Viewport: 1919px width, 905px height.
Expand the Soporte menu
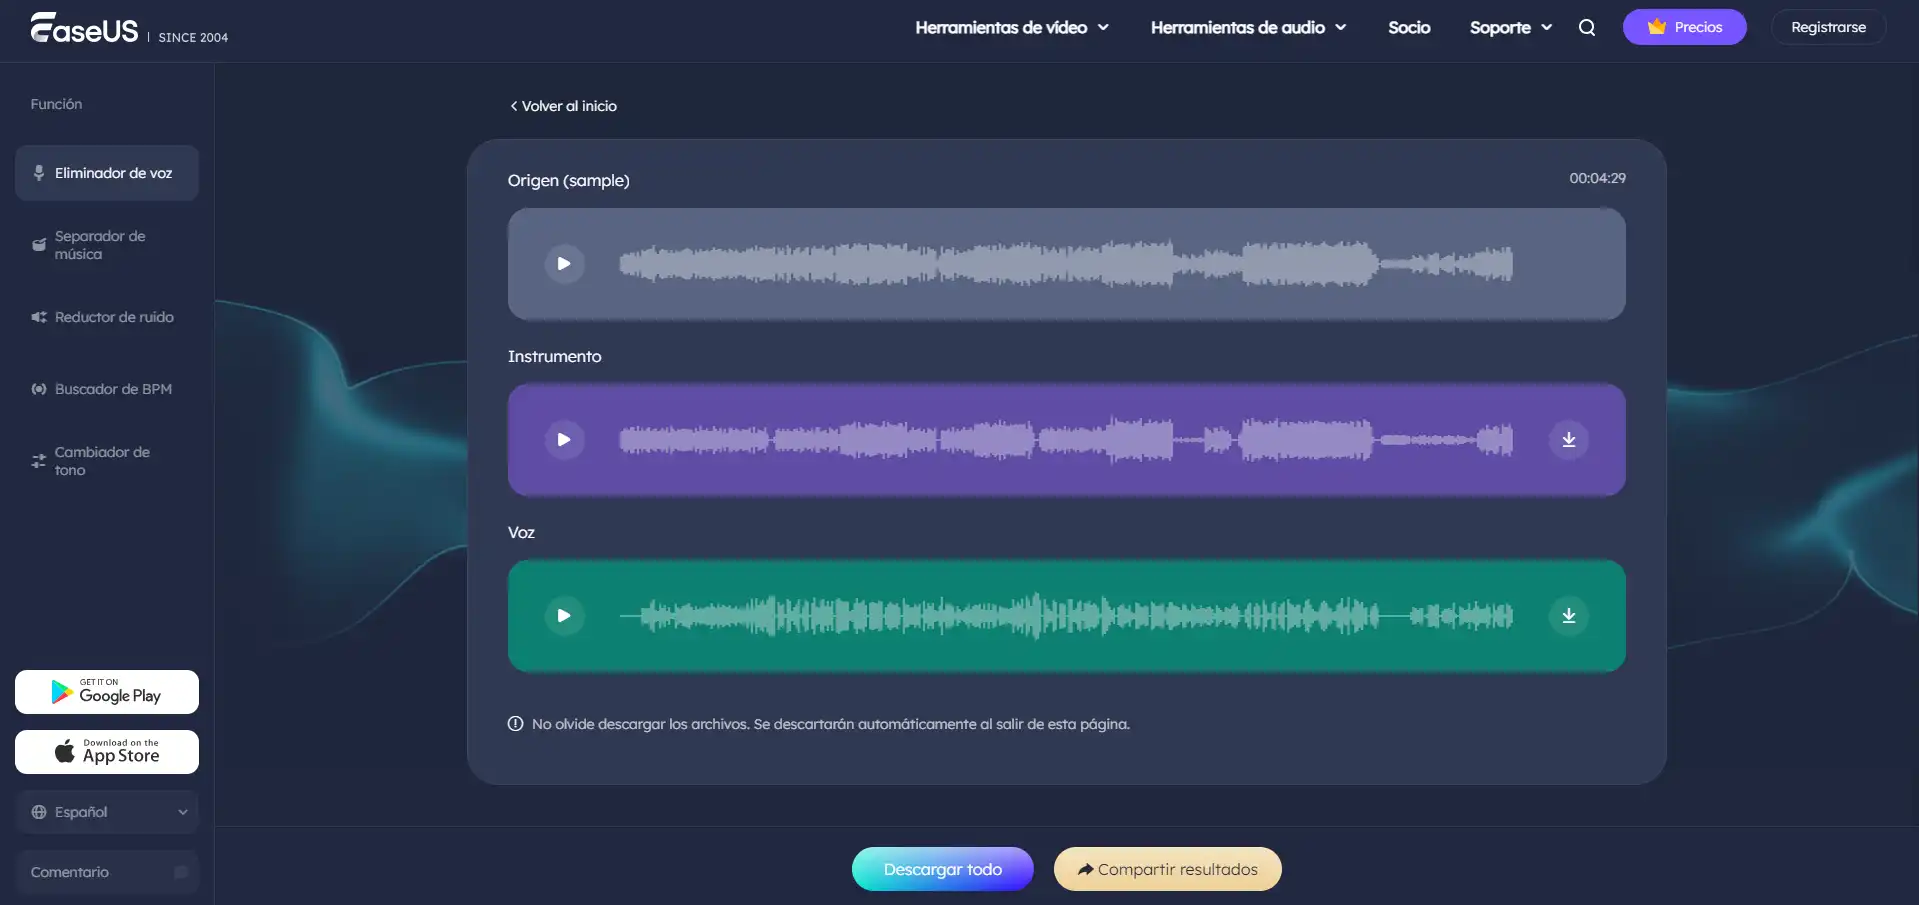pos(1511,27)
